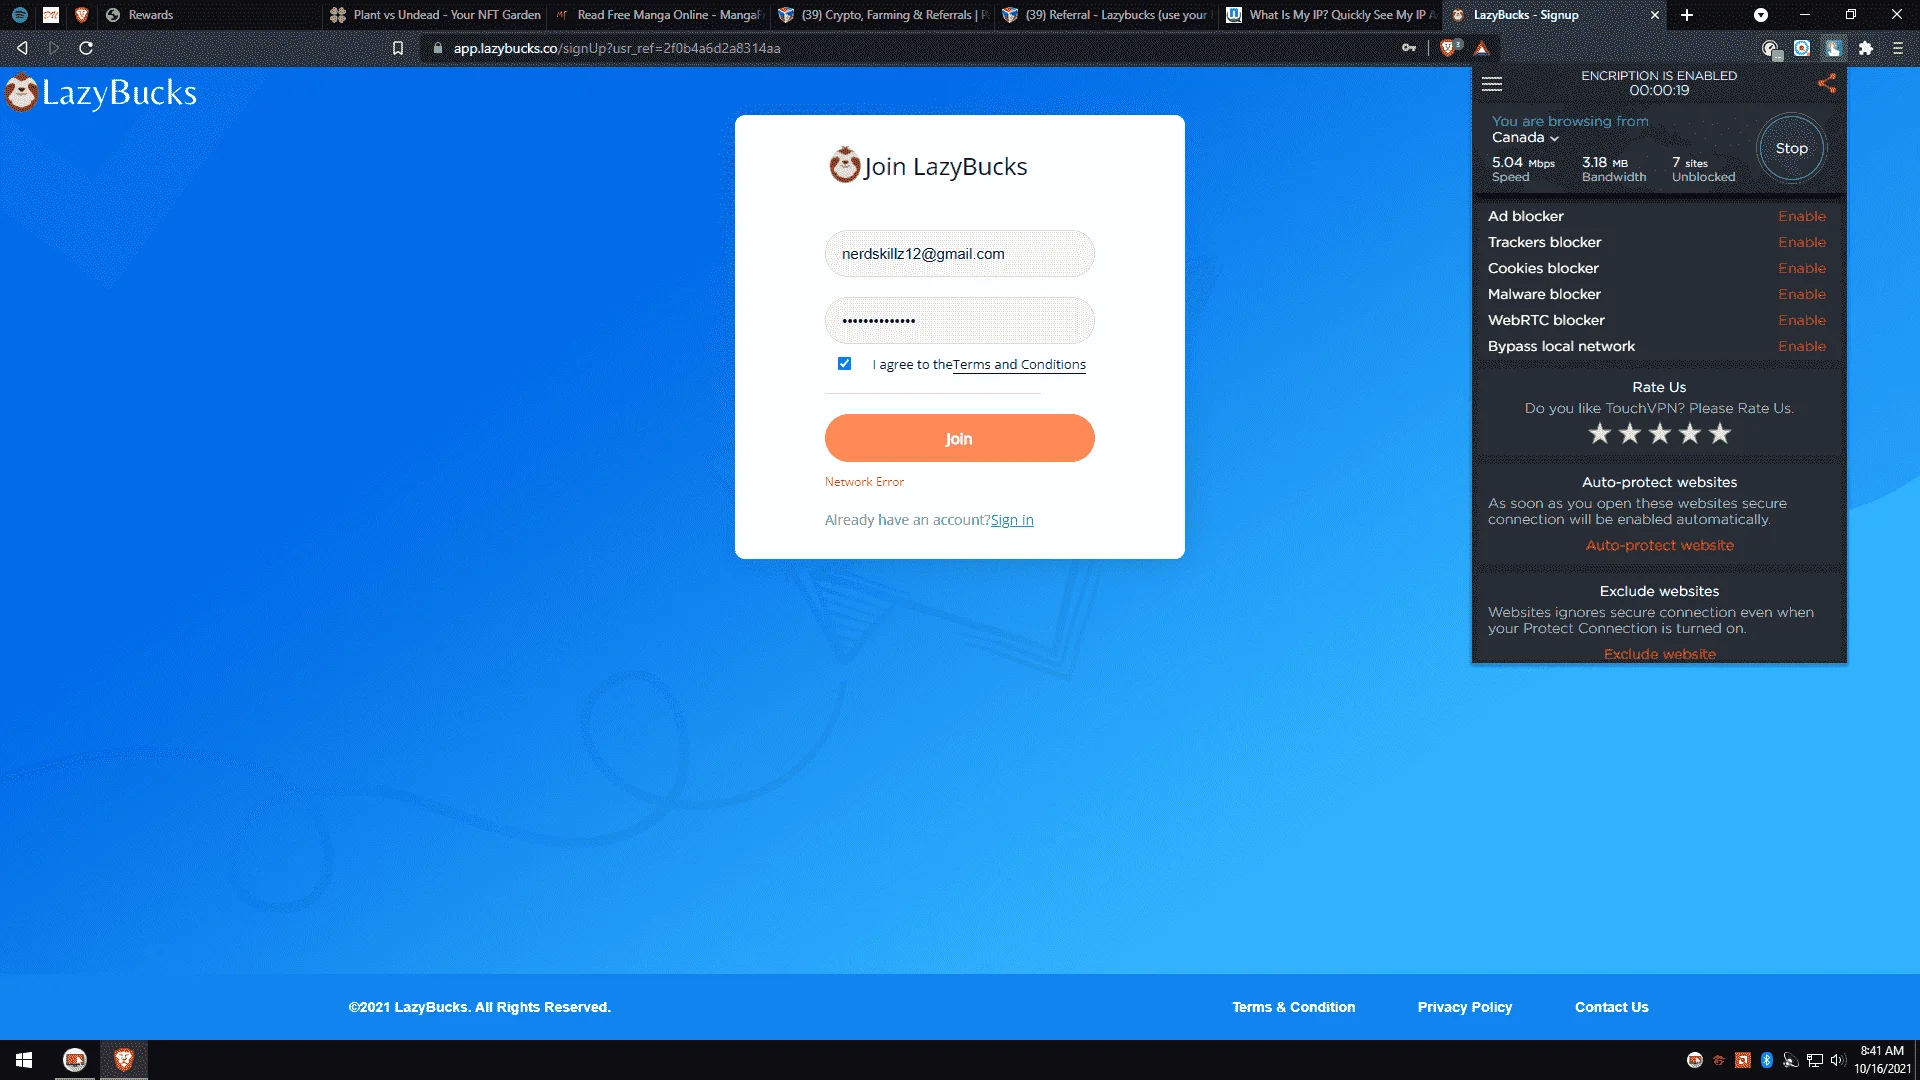Follow the Sign in link
1920x1080 pixels.
[x=1012, y=520]
